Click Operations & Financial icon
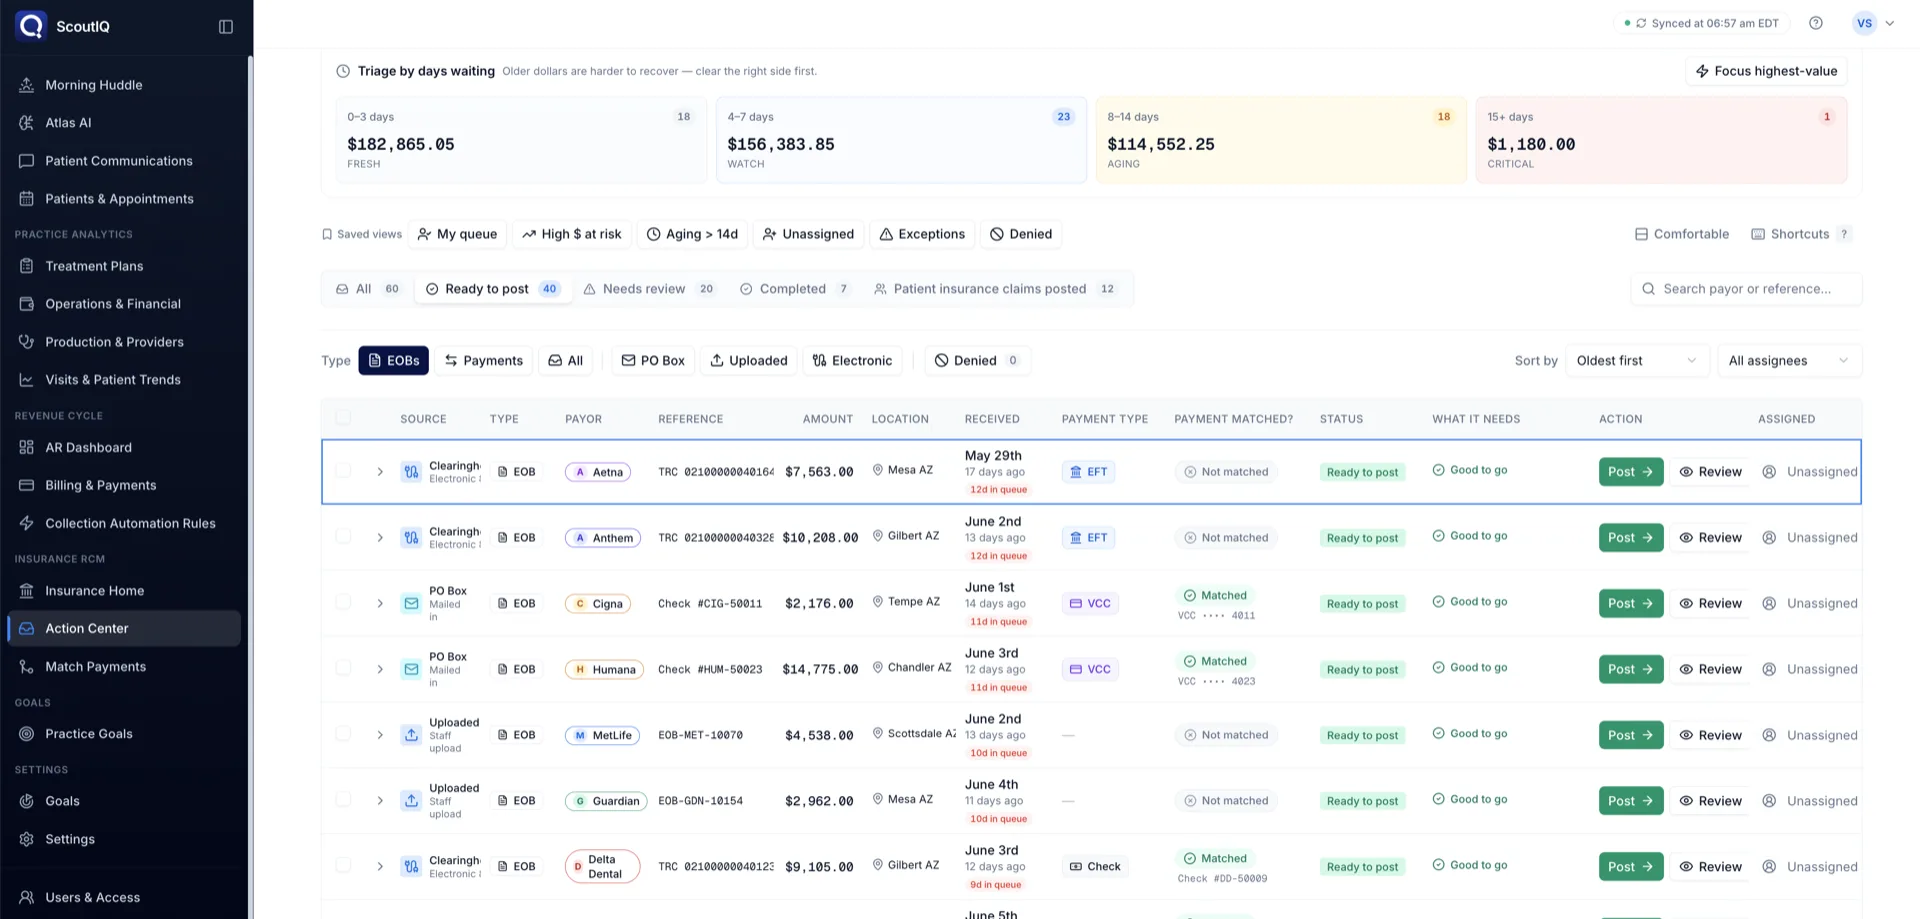 point(27,304)
